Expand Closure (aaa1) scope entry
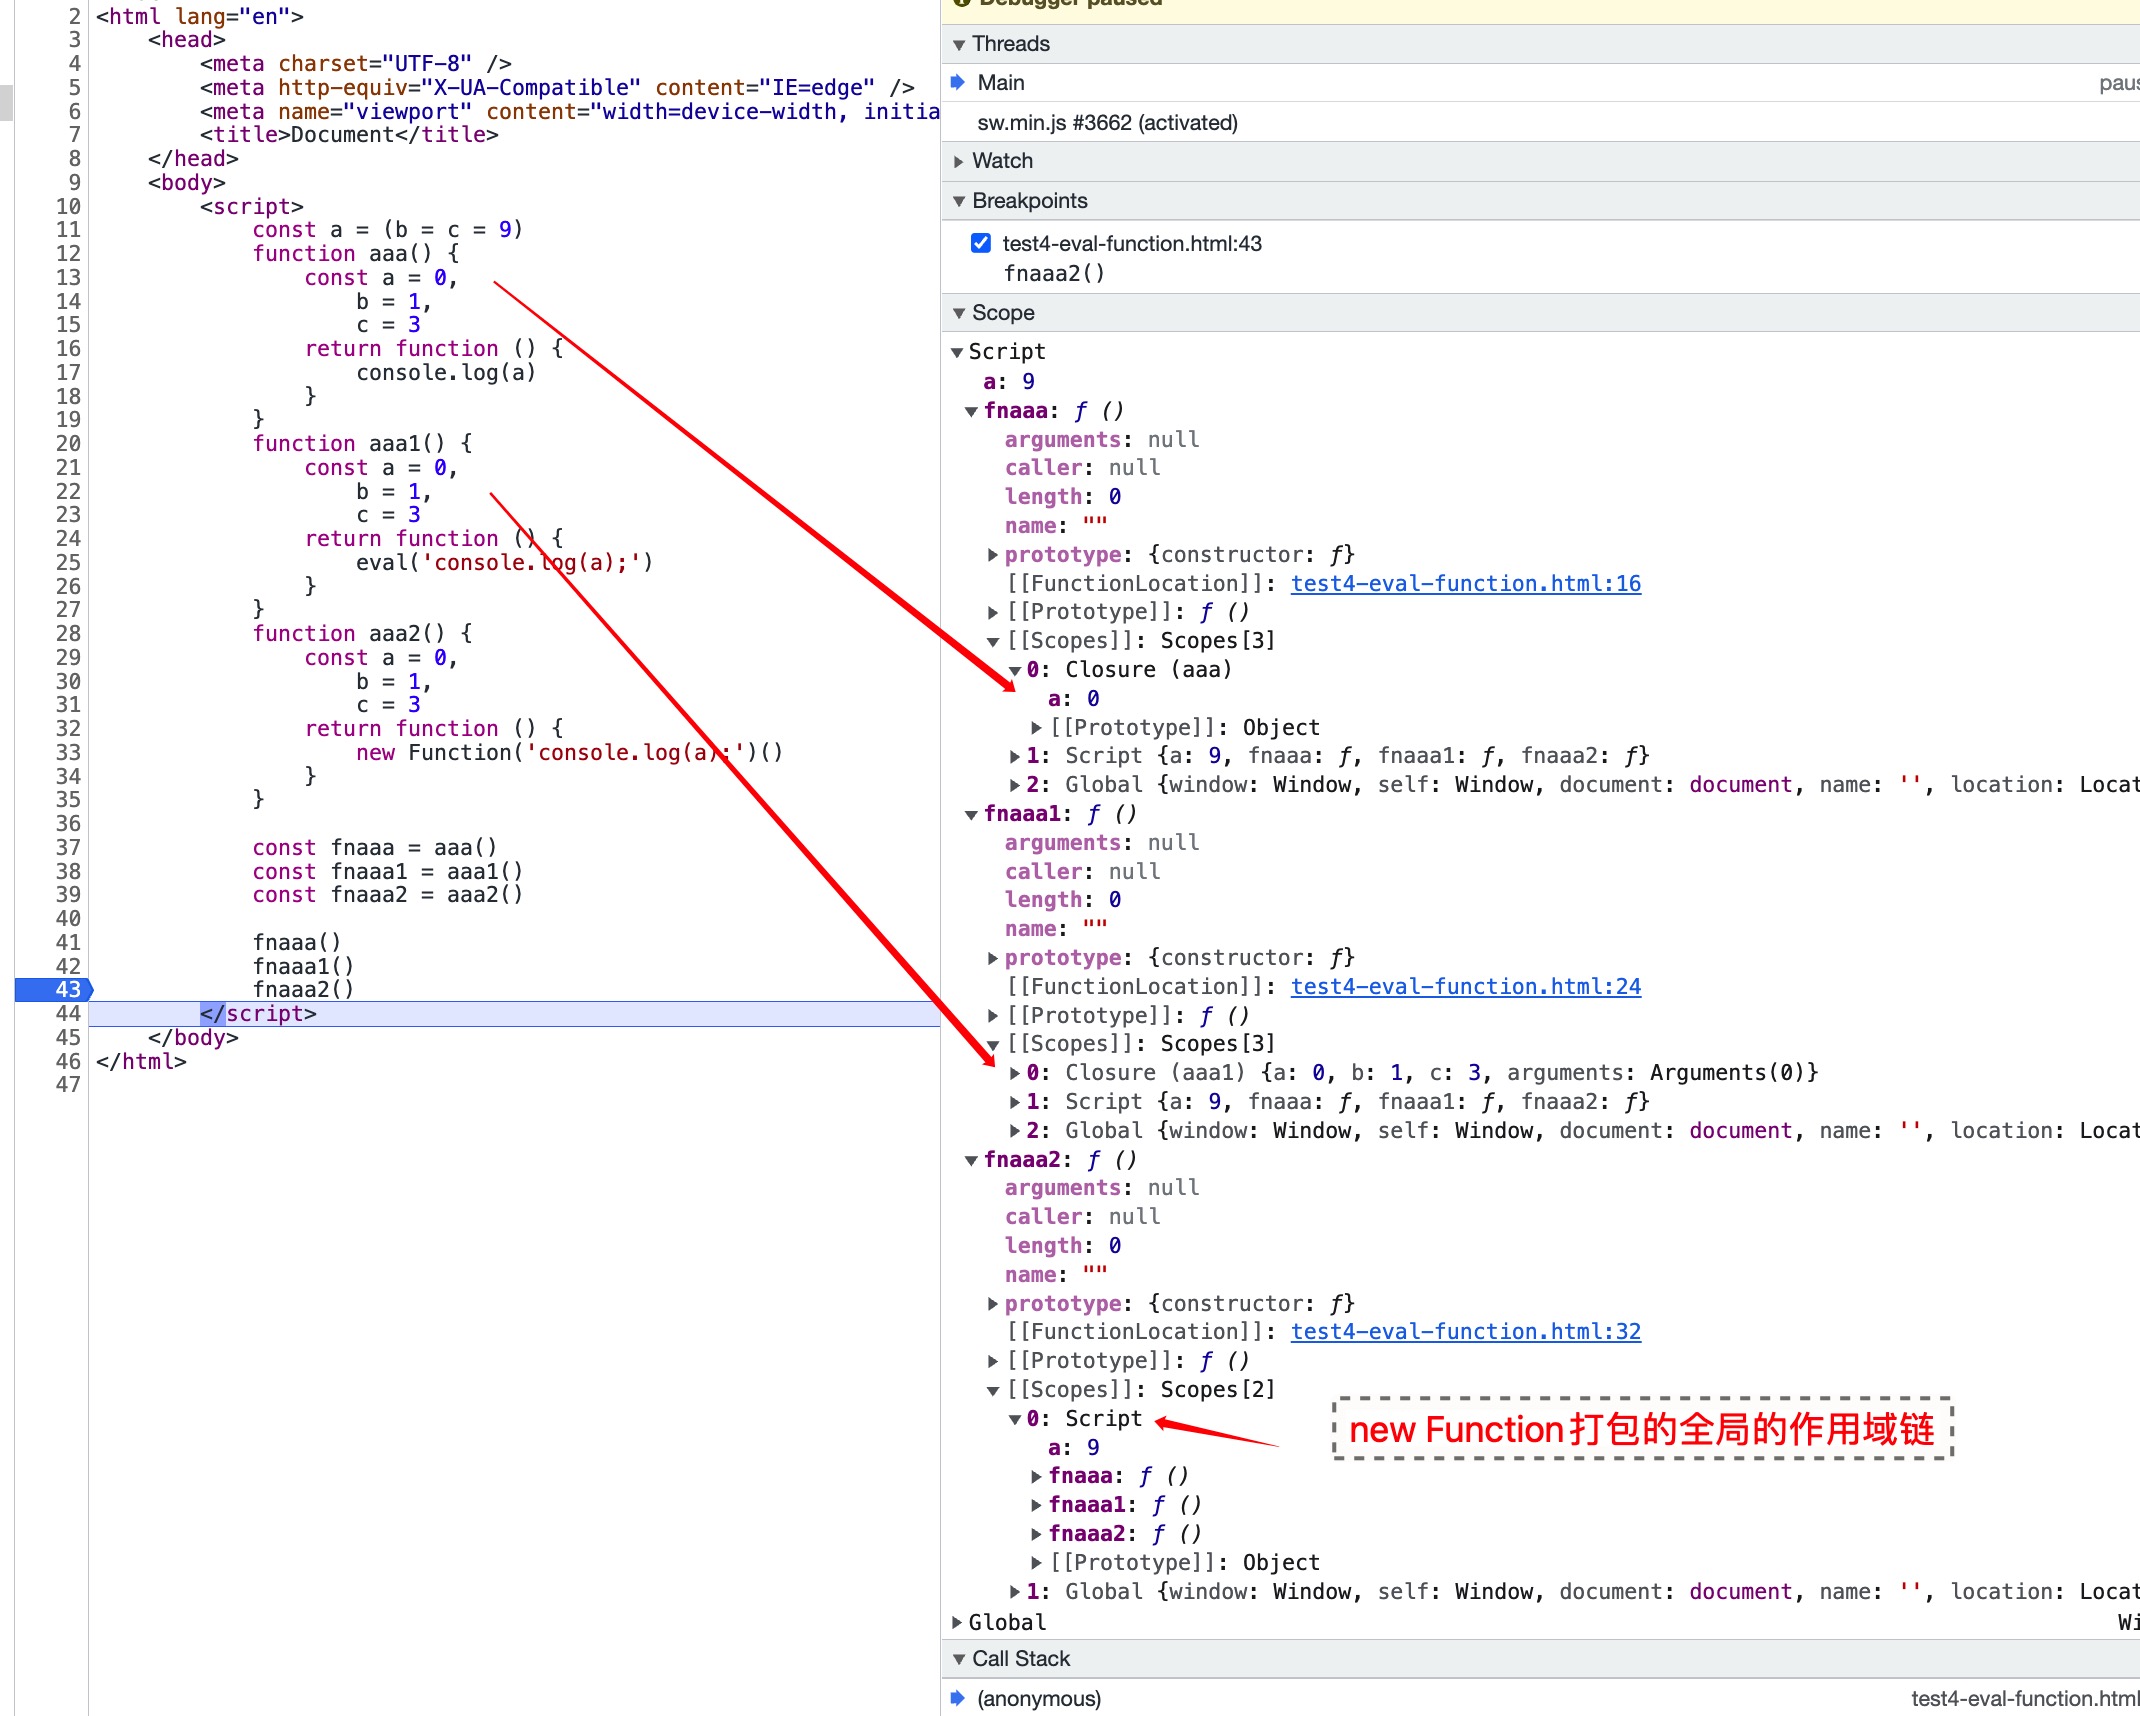 (x=1015, y=1073)
